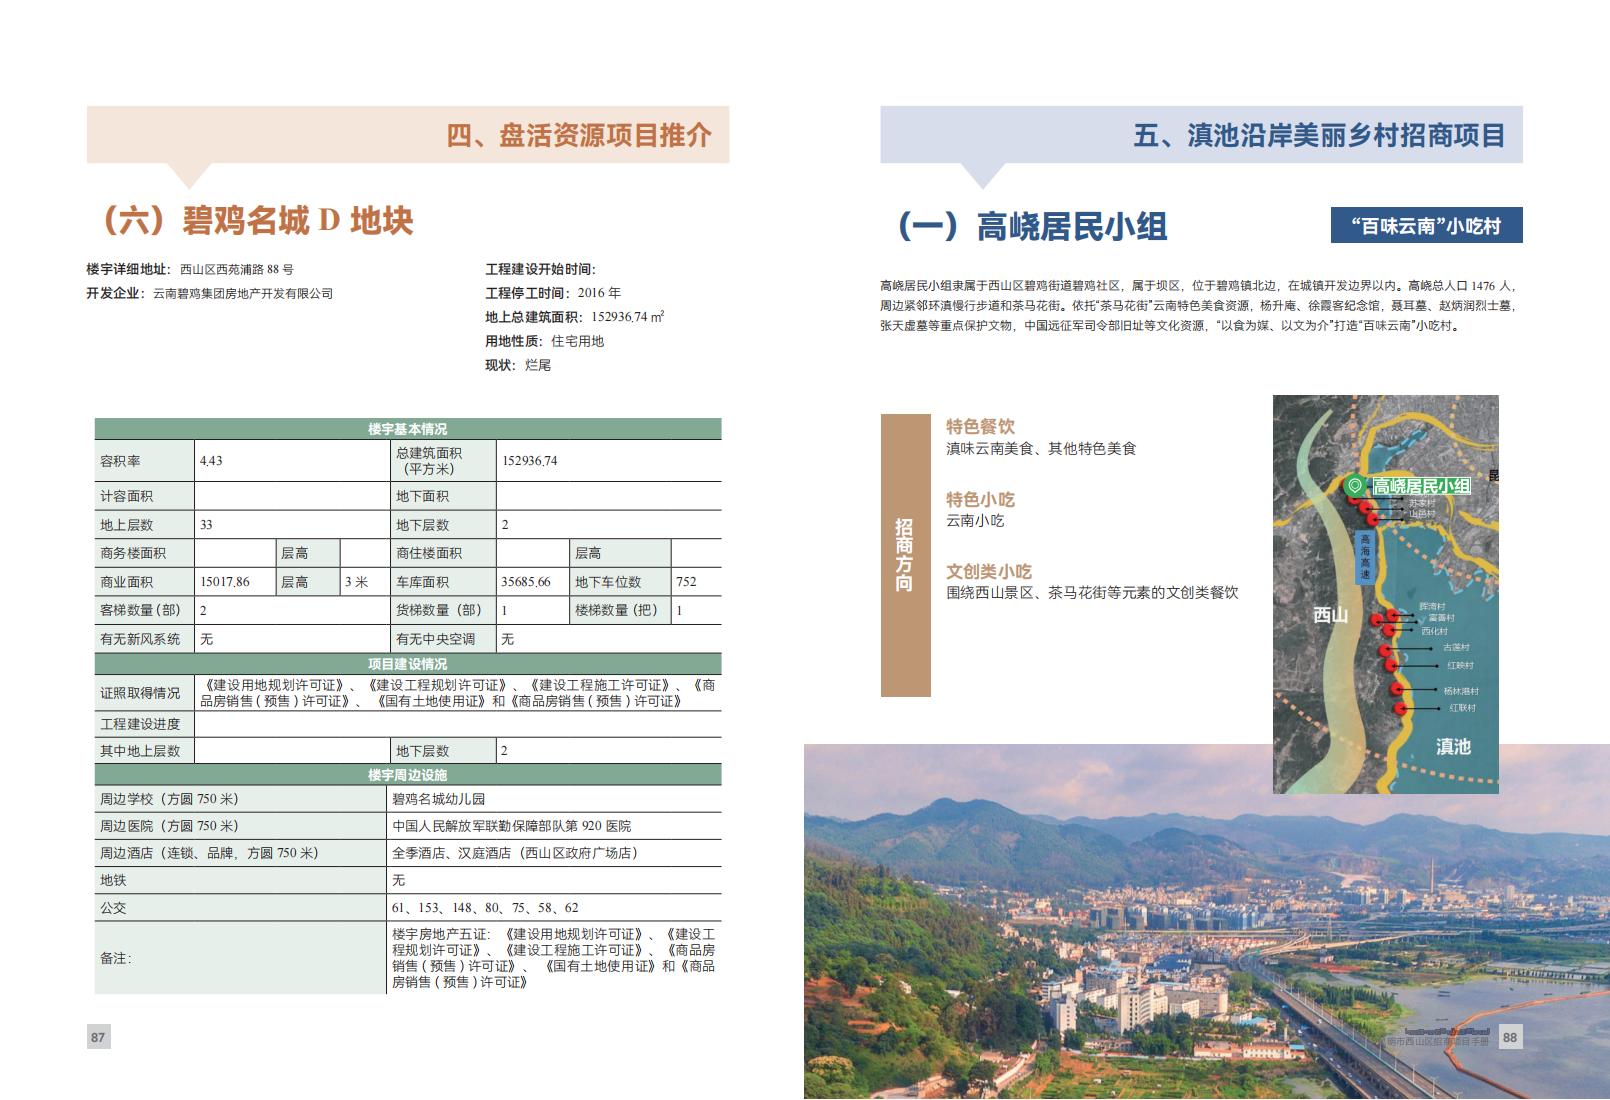The width and height of the screenshot is (1610, 1100).
Task: Select the school name 碧鸡名城幼儿园
Action: pos(439,799)
